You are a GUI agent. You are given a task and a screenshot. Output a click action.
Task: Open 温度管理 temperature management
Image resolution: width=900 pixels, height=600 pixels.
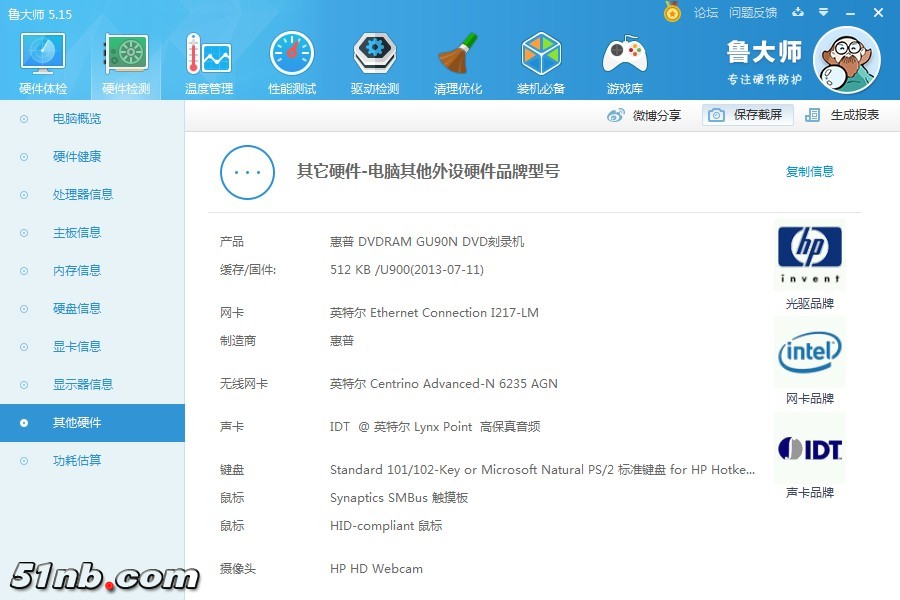(209, 64)
